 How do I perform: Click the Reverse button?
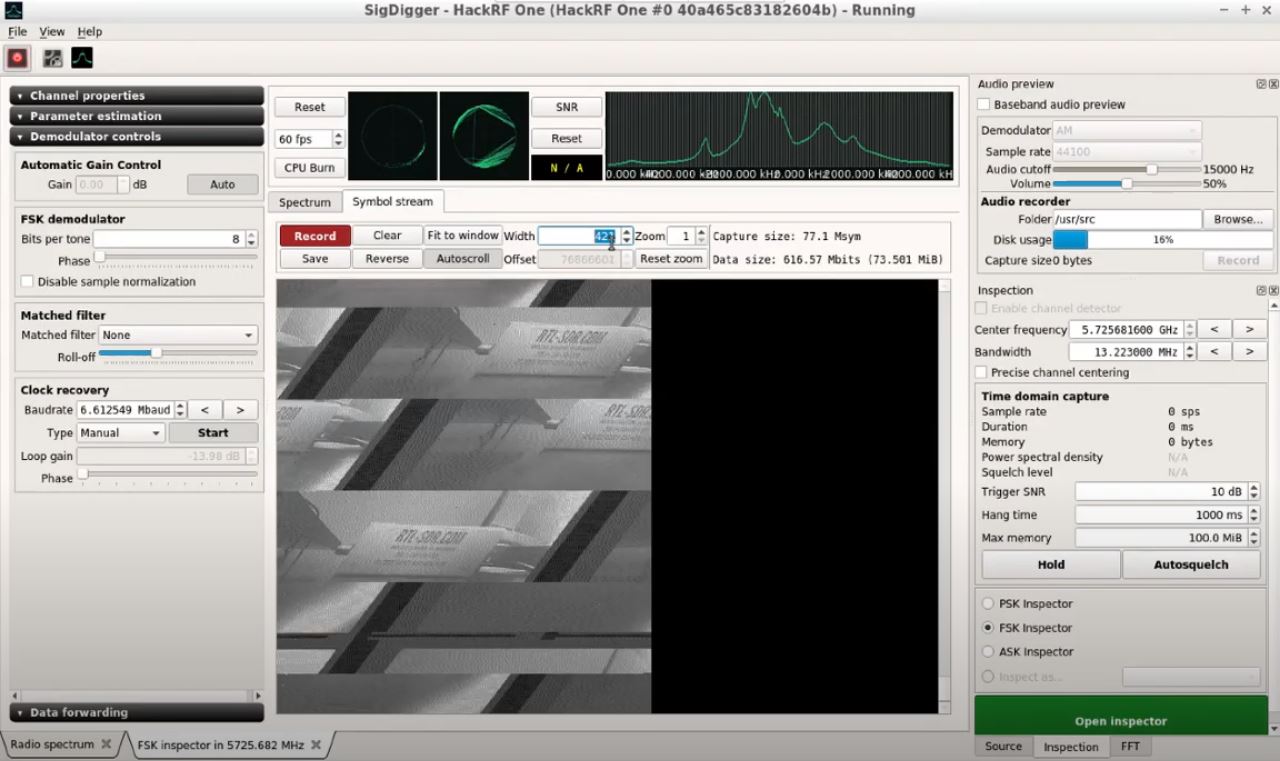(387, 258)
